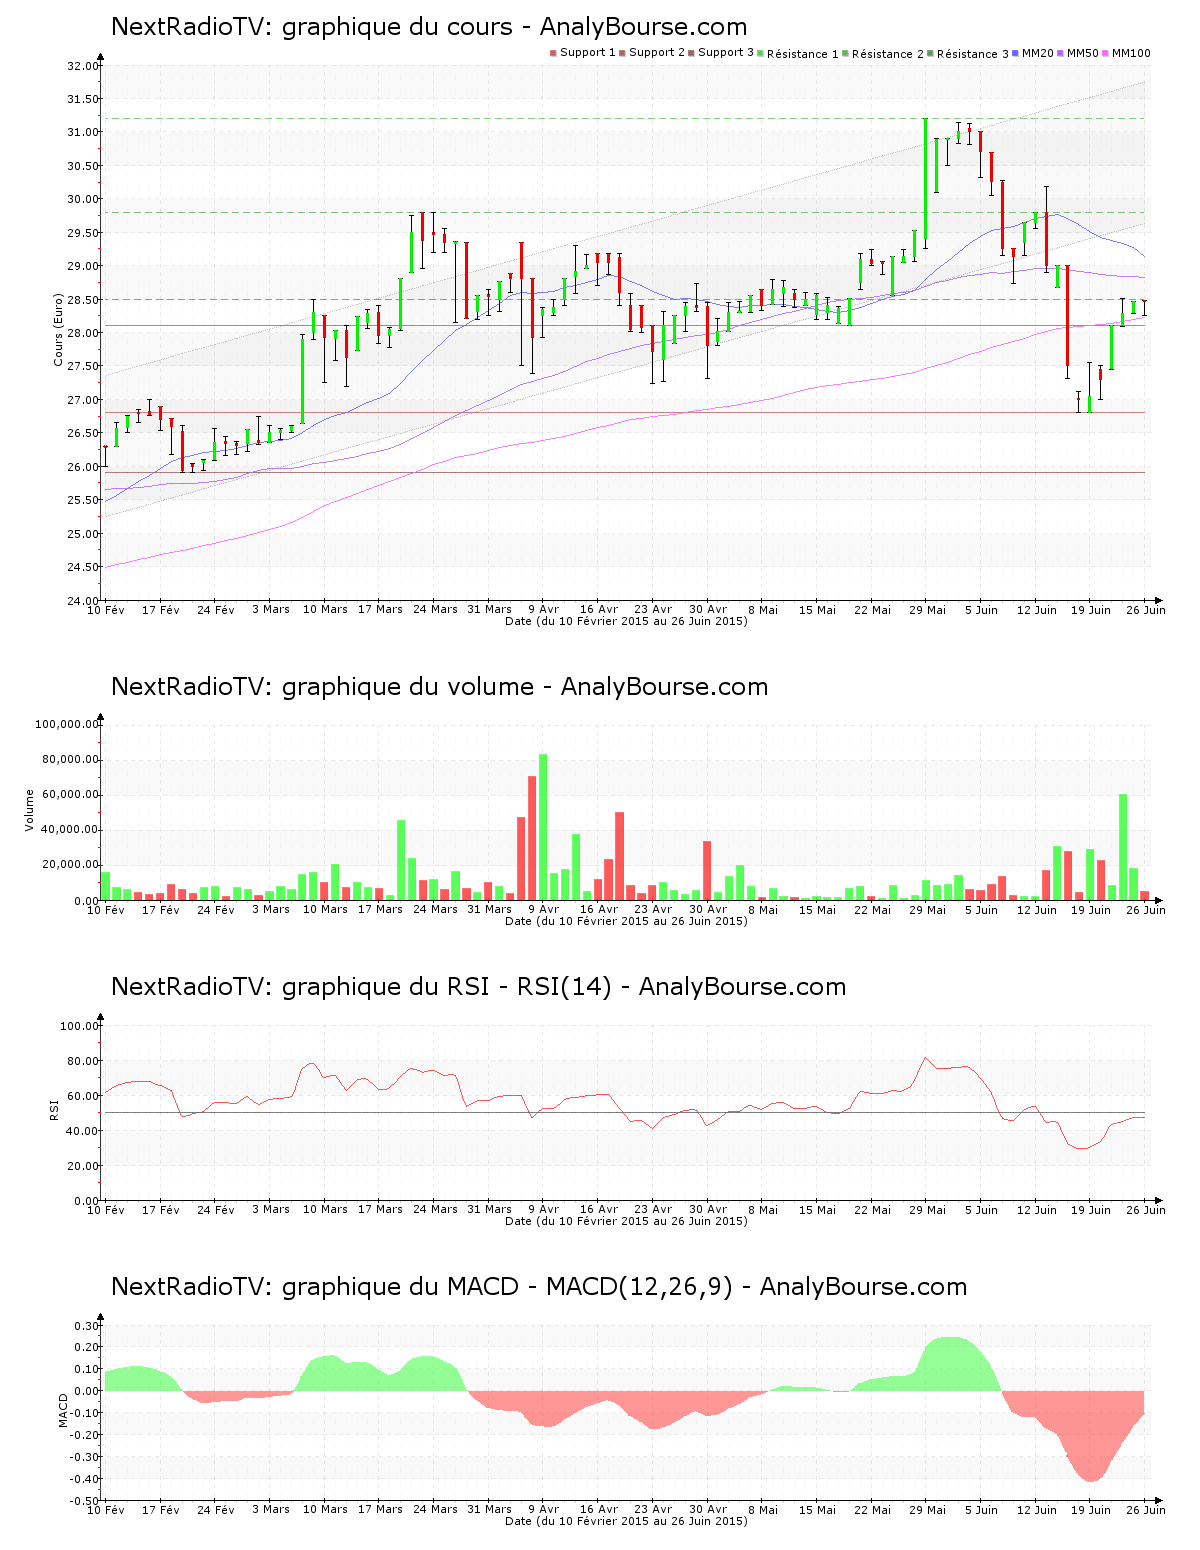Click the 'graphique du volume' chart title

pos(440,687)
